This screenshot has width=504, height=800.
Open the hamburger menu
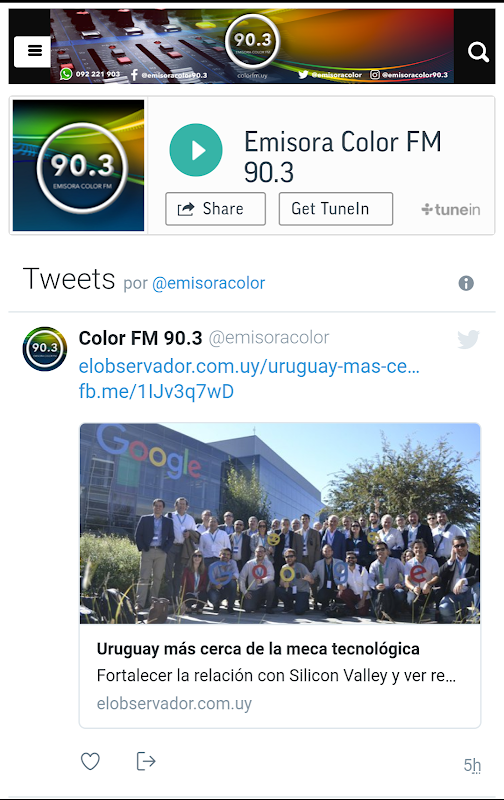32,52
